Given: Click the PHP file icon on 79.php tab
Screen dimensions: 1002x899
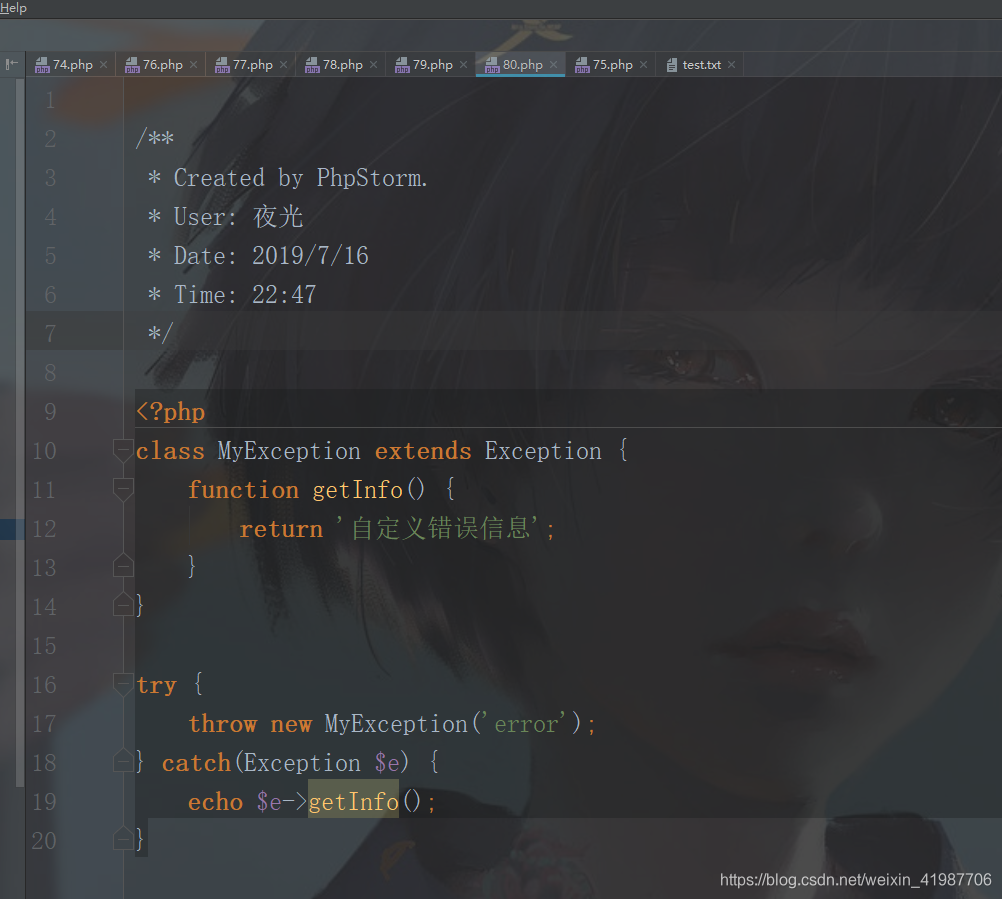Looking at the screenshot, I should click(x=403, y=65).
